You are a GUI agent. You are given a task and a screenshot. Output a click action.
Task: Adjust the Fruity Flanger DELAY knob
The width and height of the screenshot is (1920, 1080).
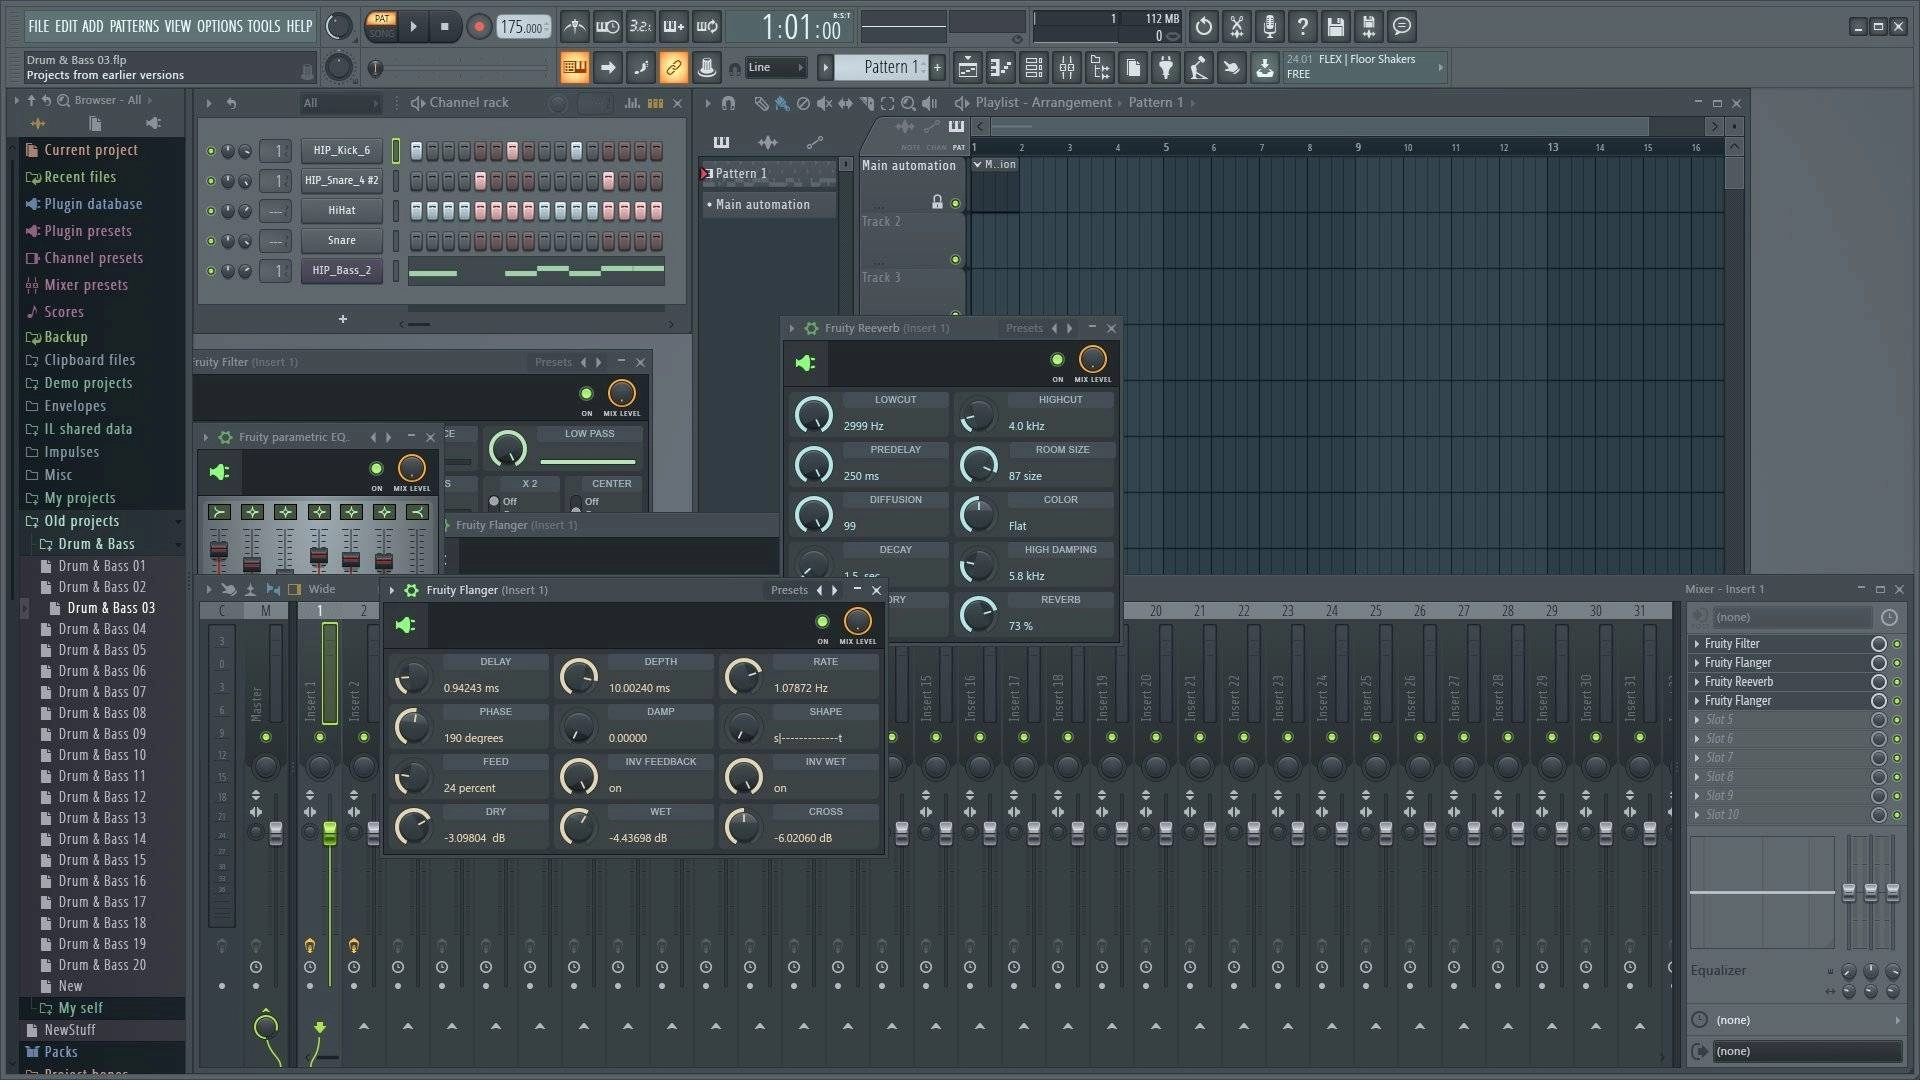point(412,677)
